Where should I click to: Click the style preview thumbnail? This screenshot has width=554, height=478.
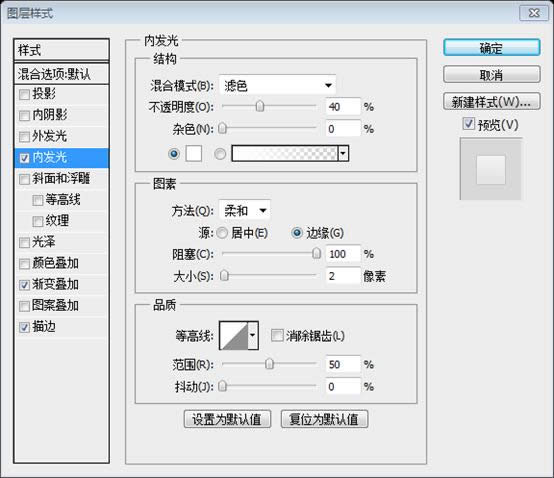(x=490, y=169)
